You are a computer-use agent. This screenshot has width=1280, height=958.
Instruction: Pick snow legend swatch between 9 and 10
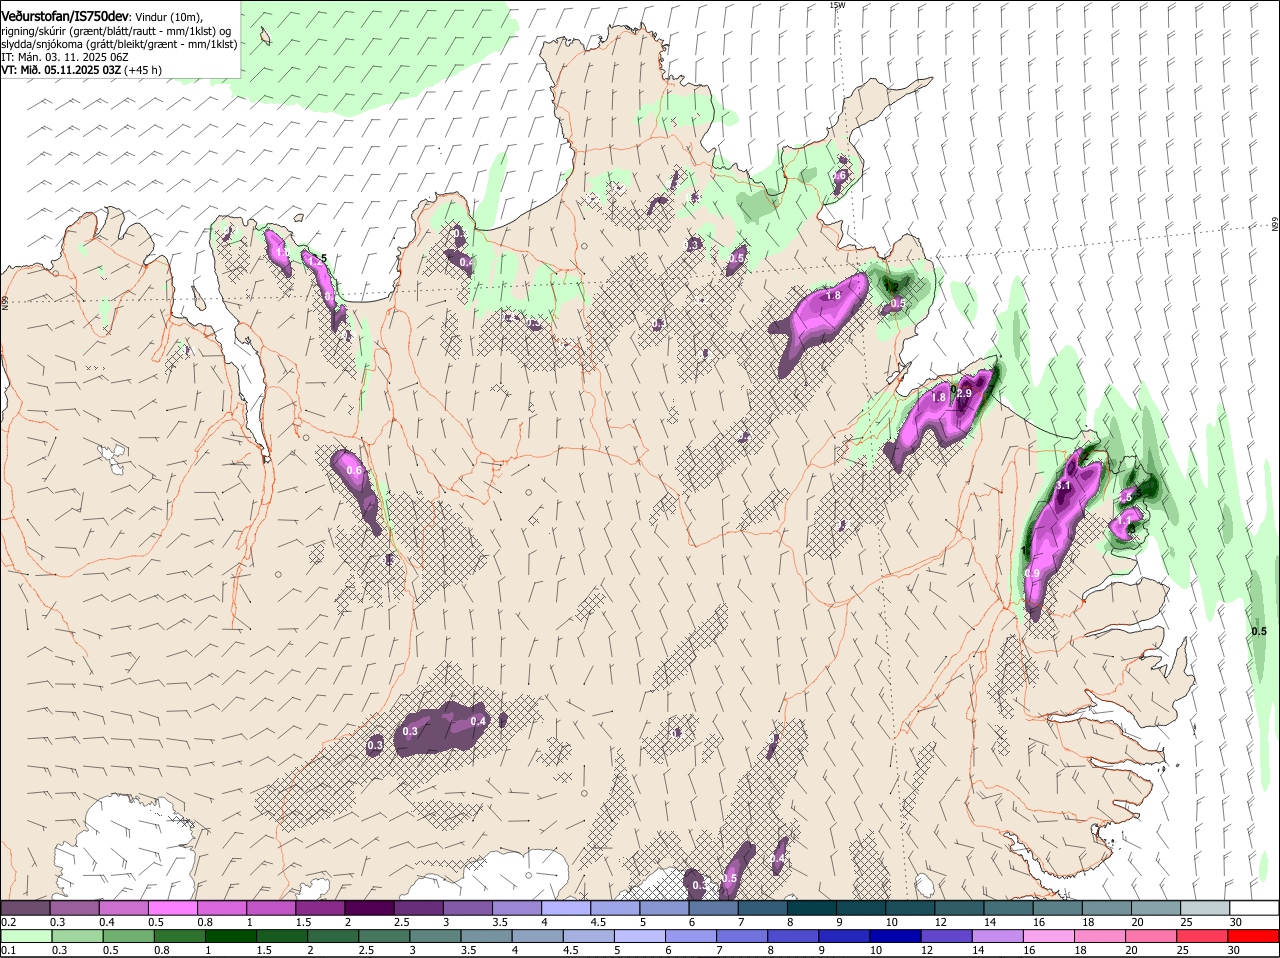click(861, 907)
